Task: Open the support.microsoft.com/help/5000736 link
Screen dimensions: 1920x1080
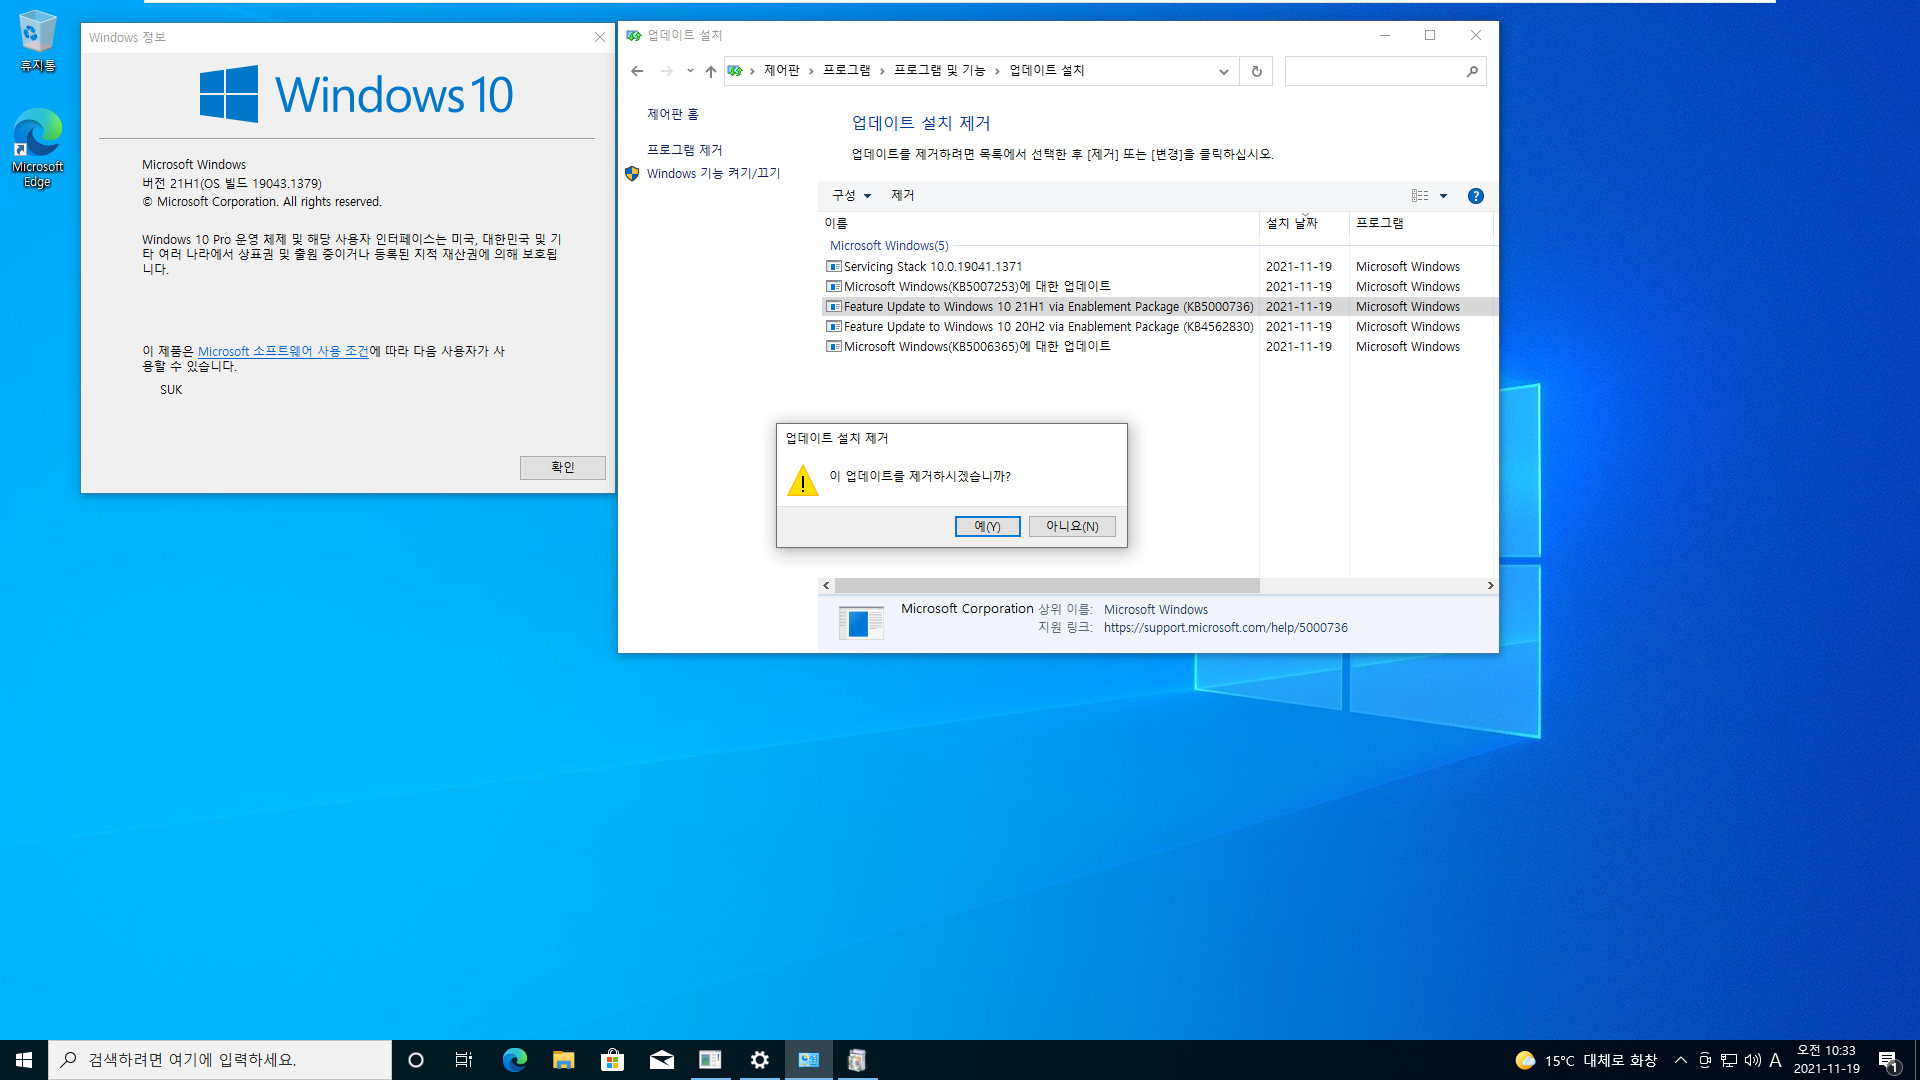Action: tap(1225, 628)
